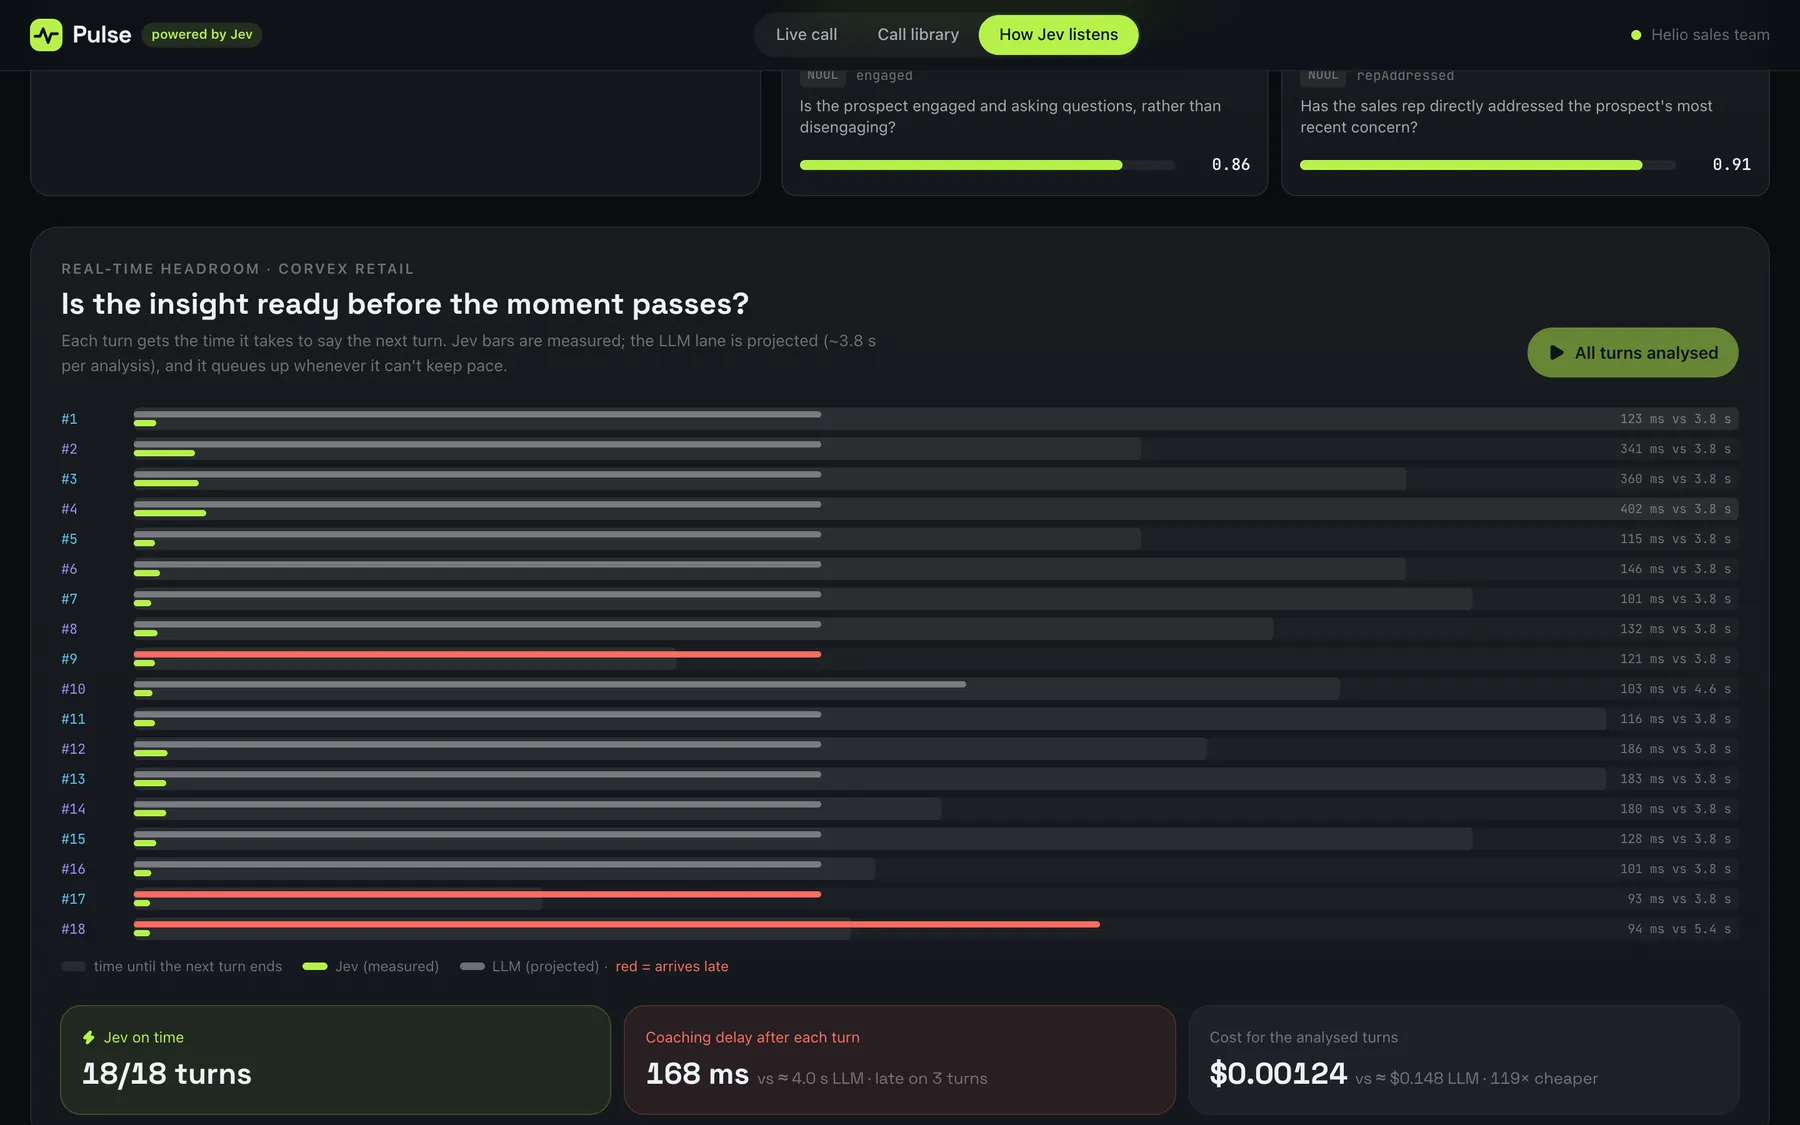Click the 'repAddressed' signal name
The image size is (1800, 1125).
tap(1405, 76)
